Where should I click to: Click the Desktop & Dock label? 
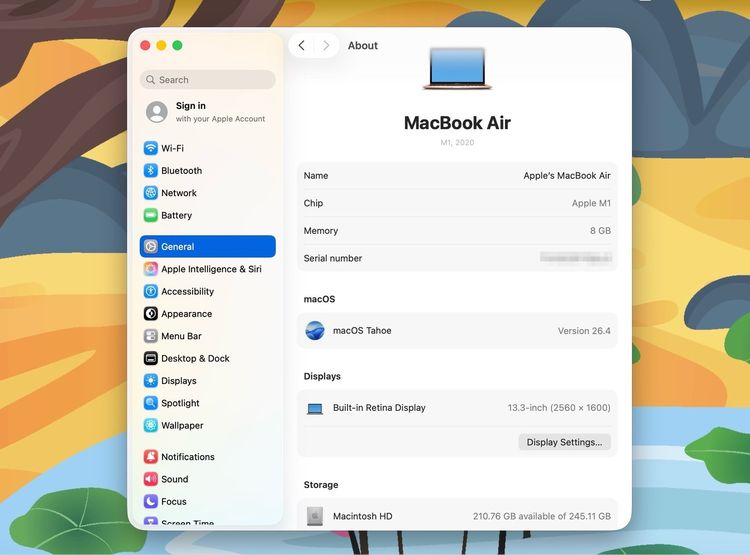point(195,358)
